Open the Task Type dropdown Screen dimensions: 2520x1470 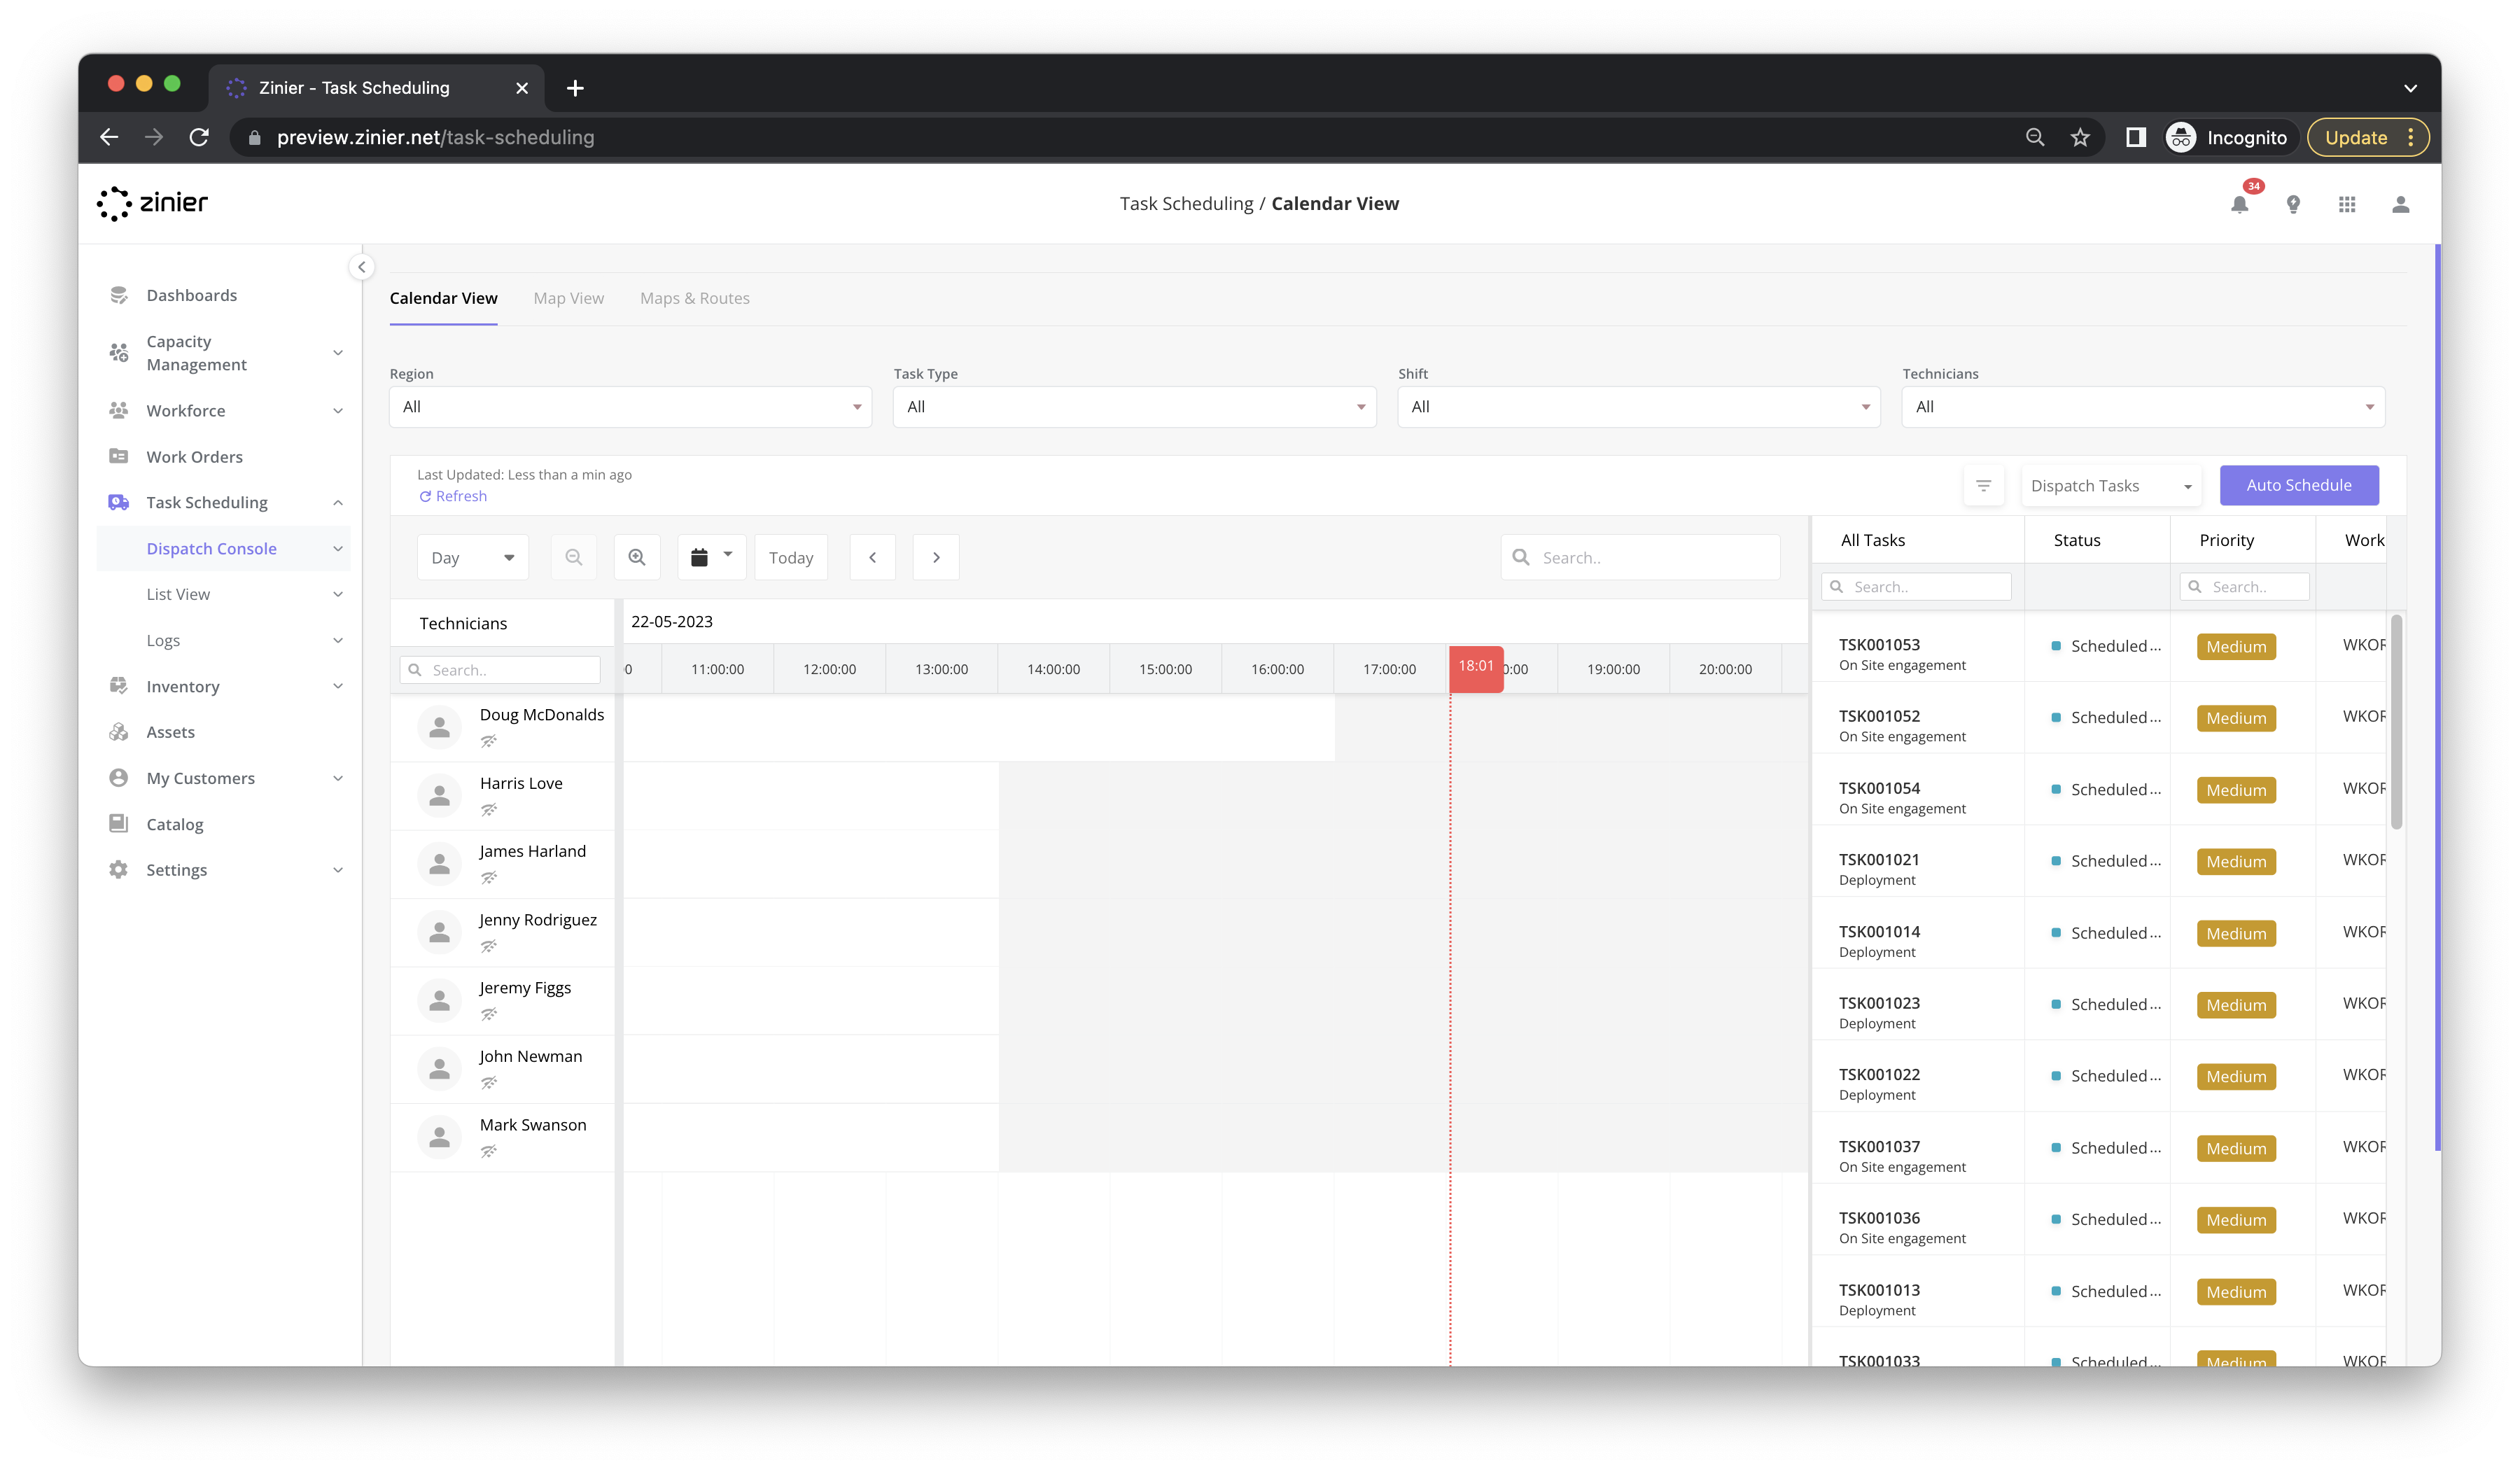pos(1135,407)
